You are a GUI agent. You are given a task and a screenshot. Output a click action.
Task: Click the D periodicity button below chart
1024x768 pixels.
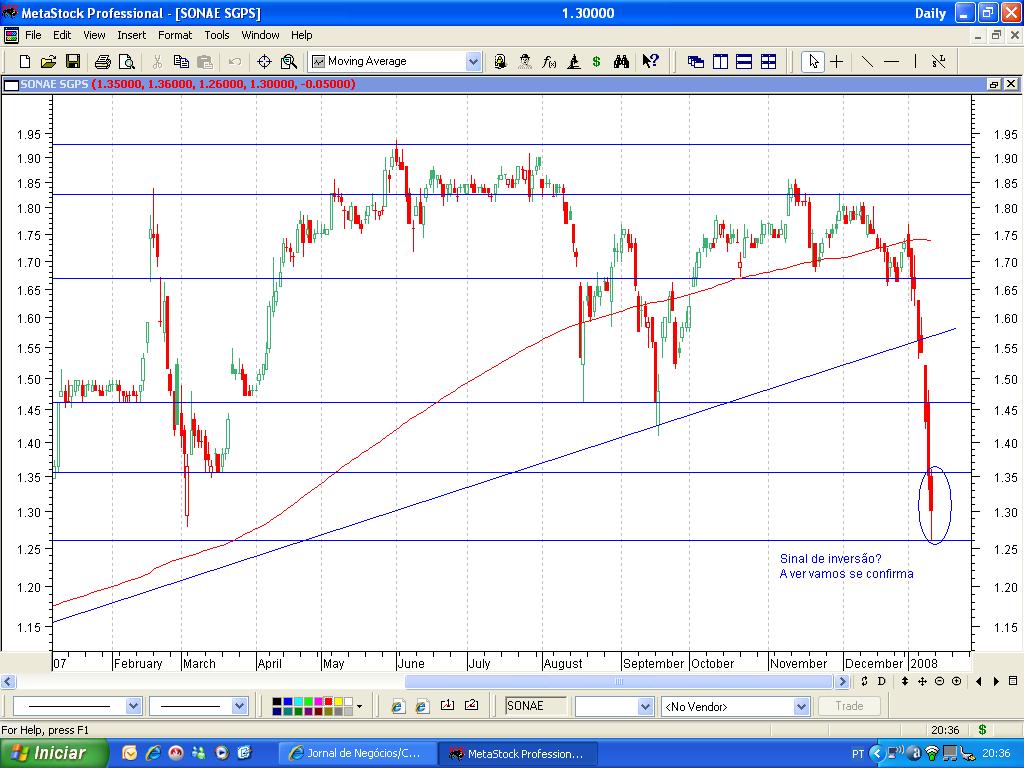882,681
